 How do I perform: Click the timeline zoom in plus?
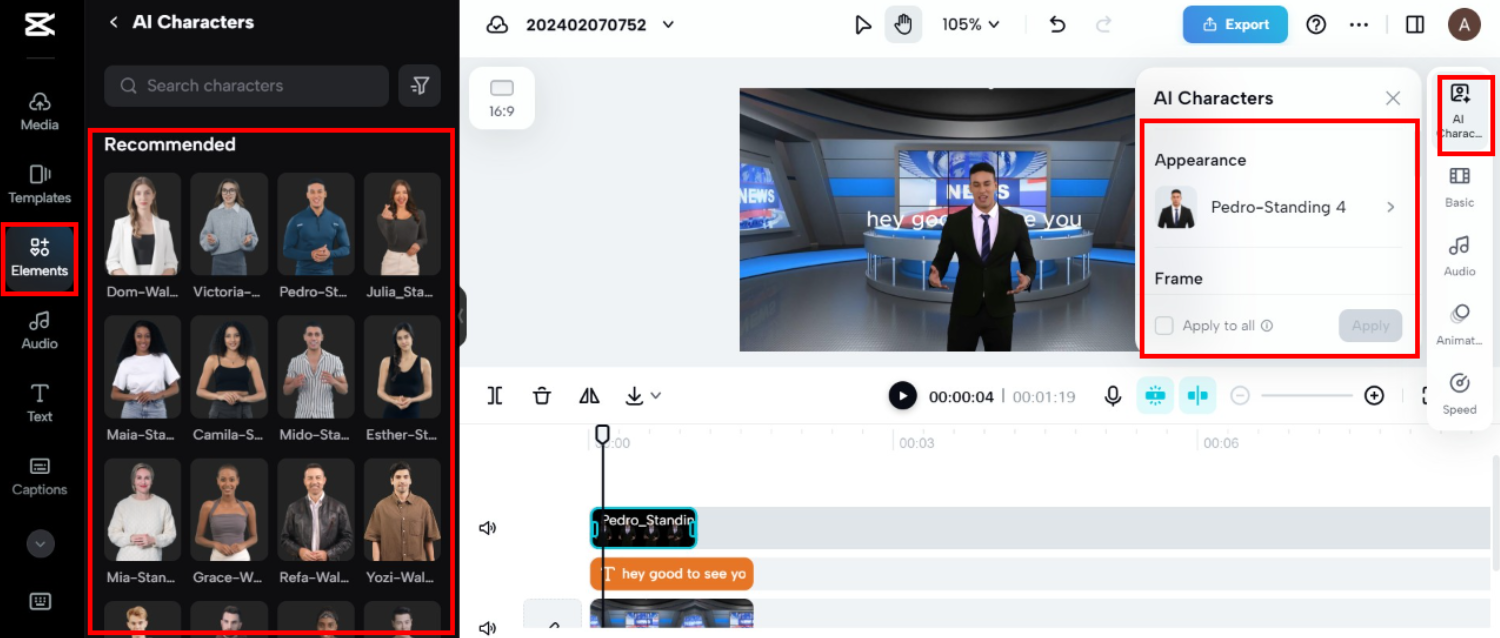coord(1374,396)
